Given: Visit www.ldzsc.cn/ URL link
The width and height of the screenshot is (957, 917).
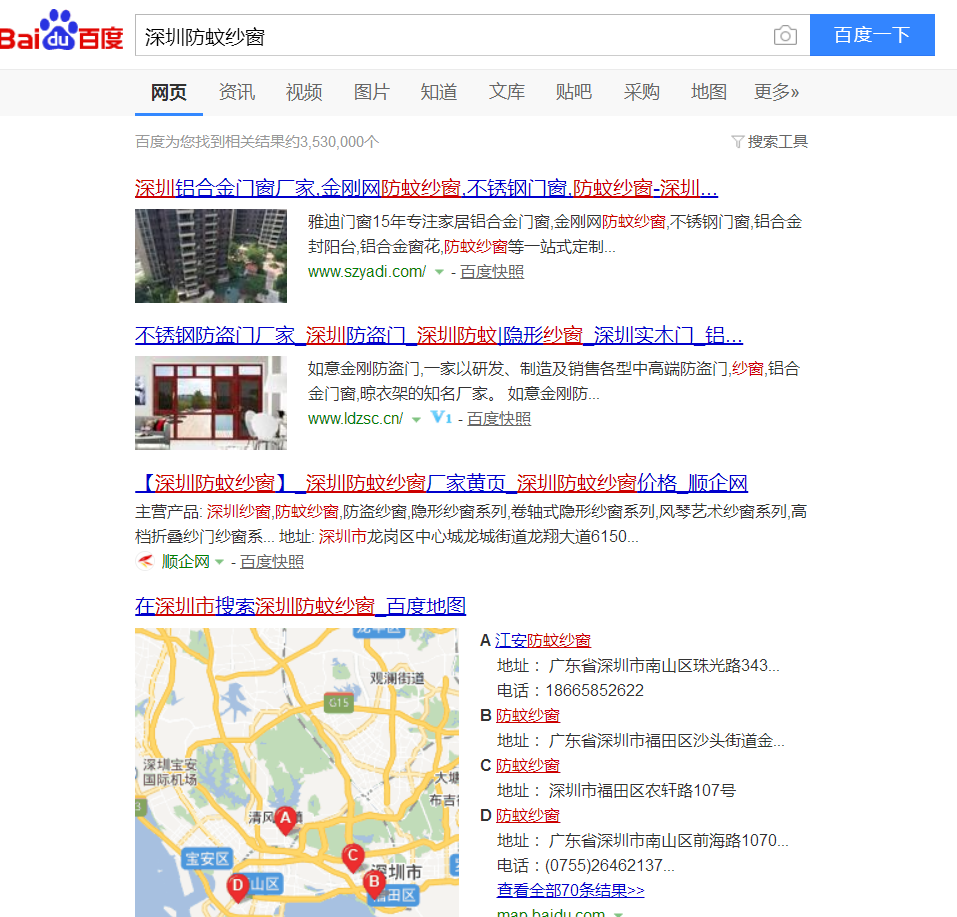Looking at the screenshot, I should pos(355,419).
